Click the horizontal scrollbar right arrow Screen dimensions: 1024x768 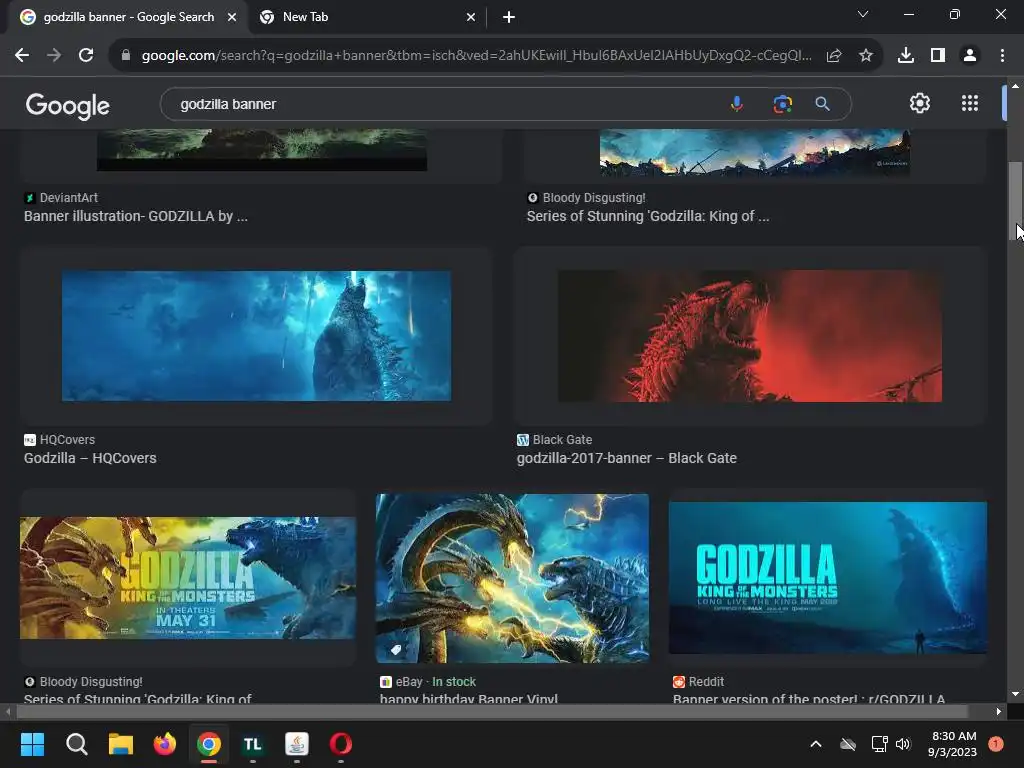coord(999,711)
